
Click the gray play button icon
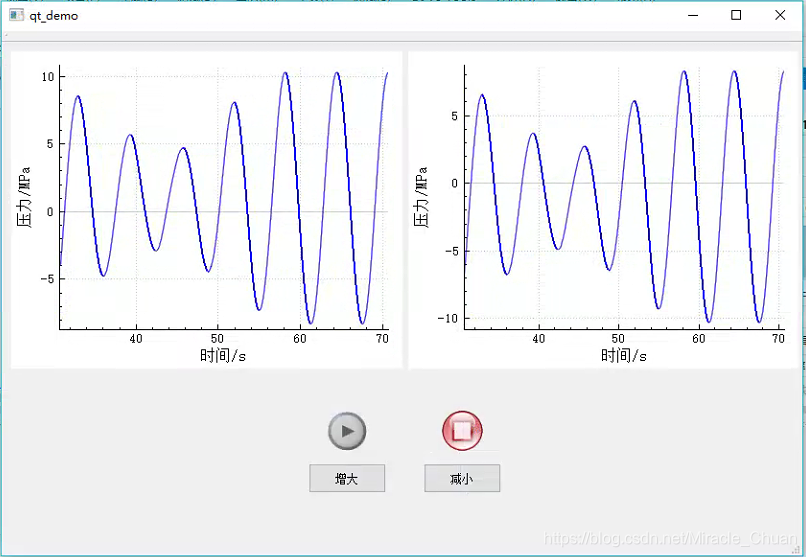[347, 431]
